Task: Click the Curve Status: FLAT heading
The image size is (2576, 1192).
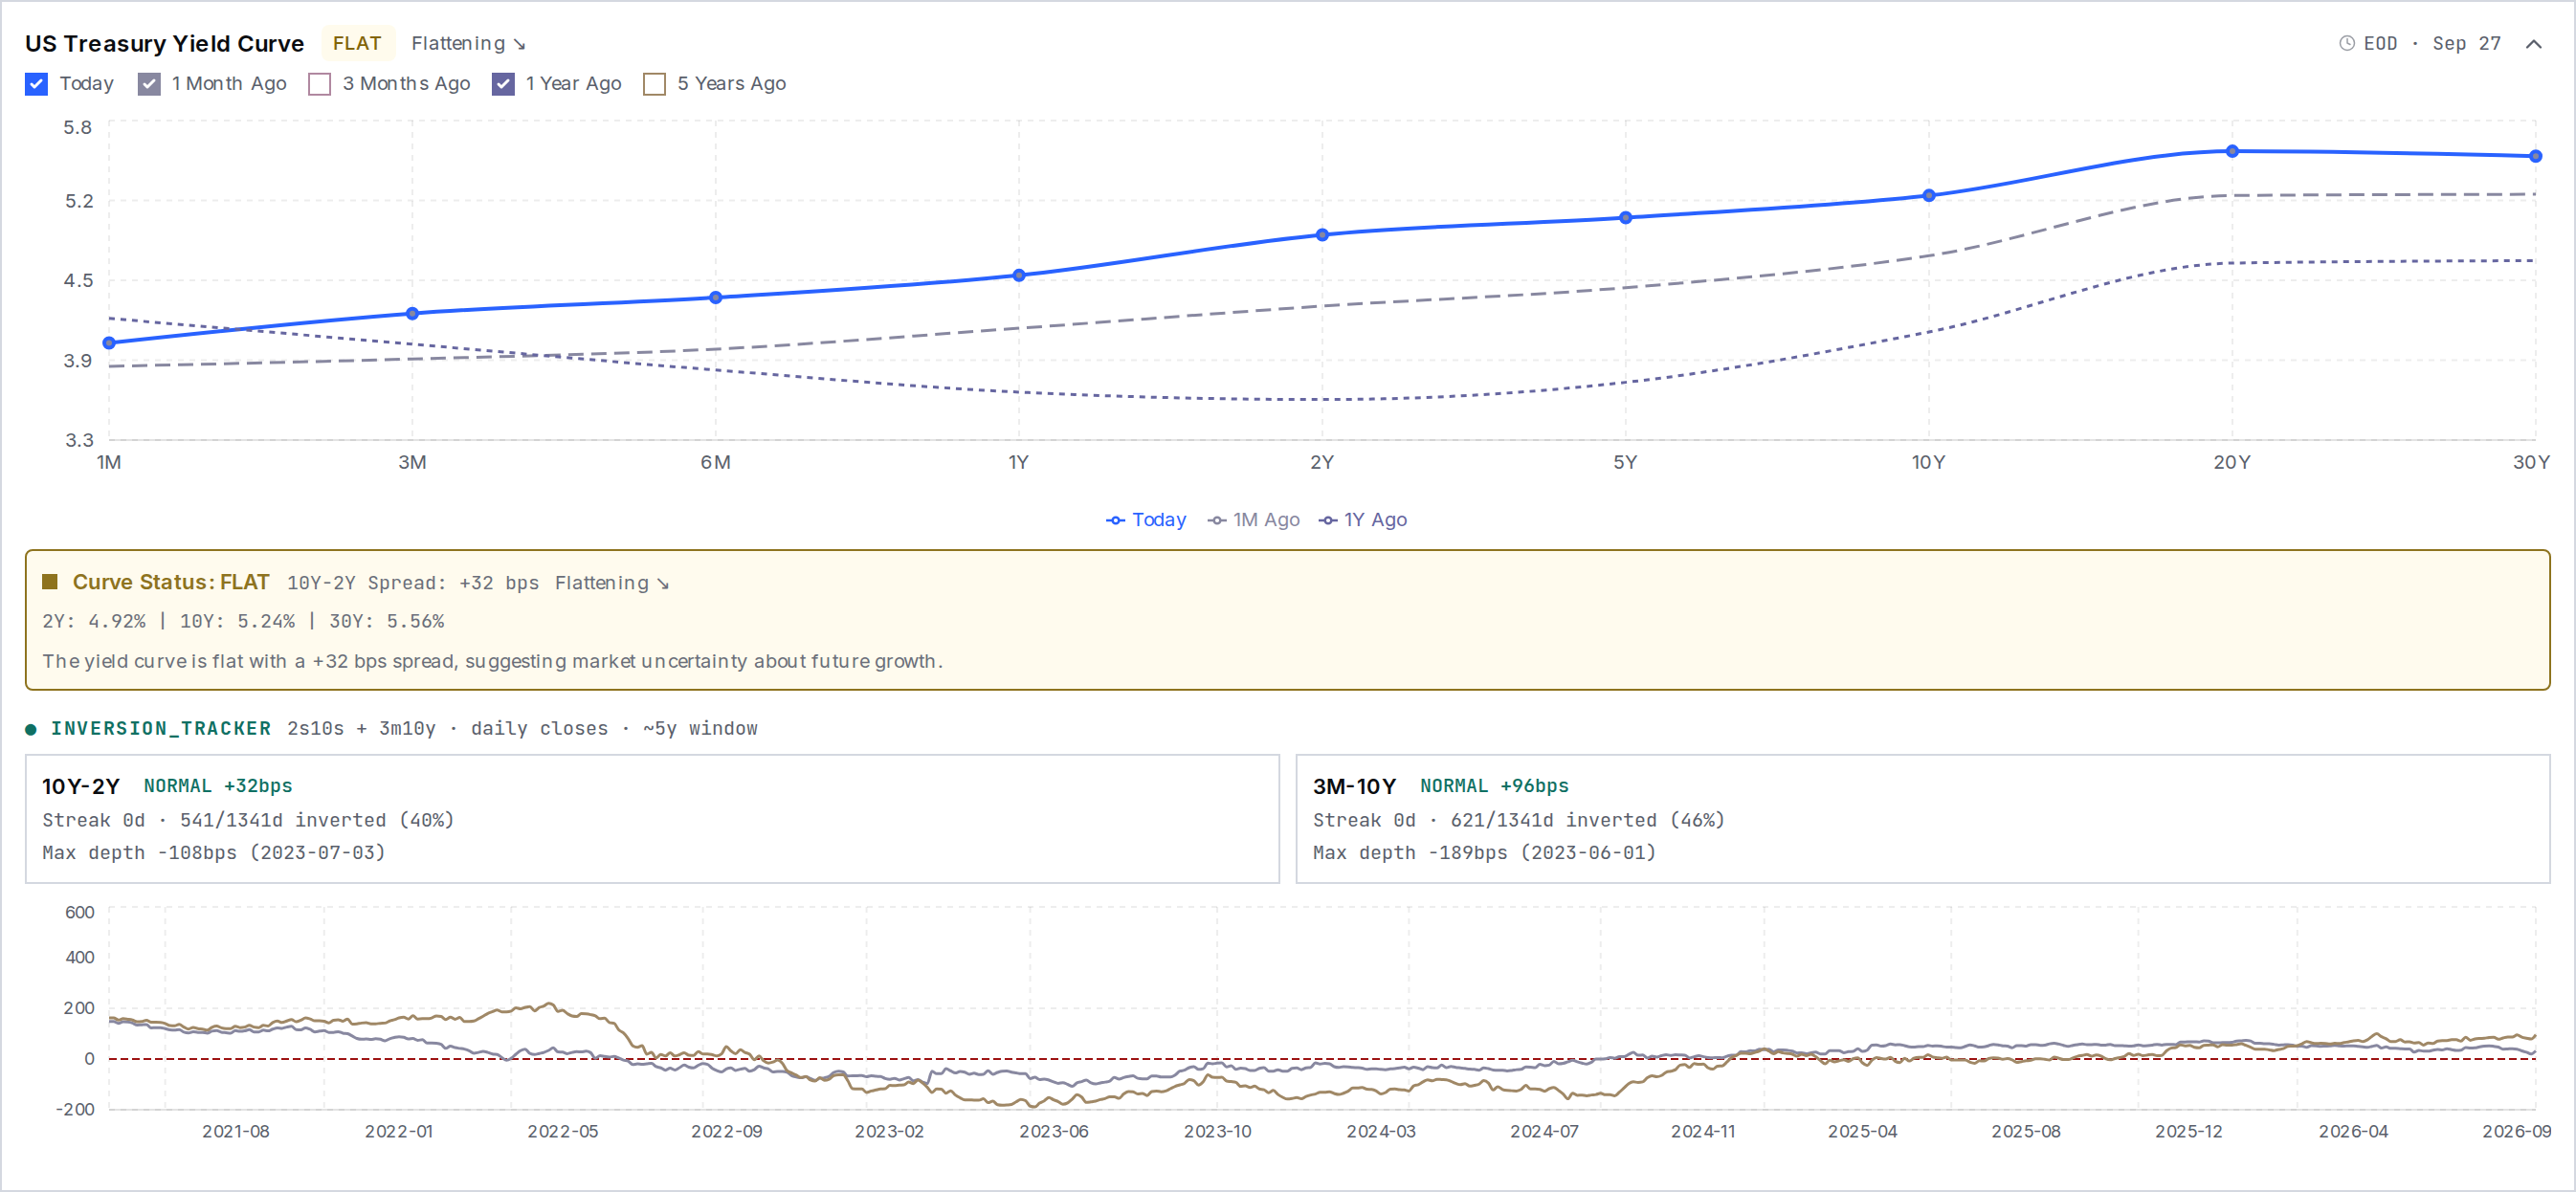Action: [x=171, y=582]
